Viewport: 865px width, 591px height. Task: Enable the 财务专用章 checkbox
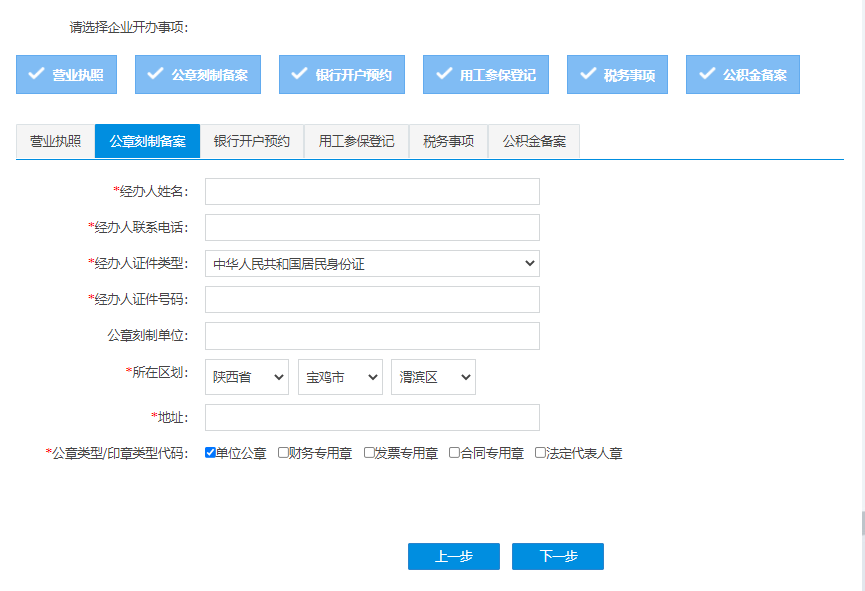[284, 453]
